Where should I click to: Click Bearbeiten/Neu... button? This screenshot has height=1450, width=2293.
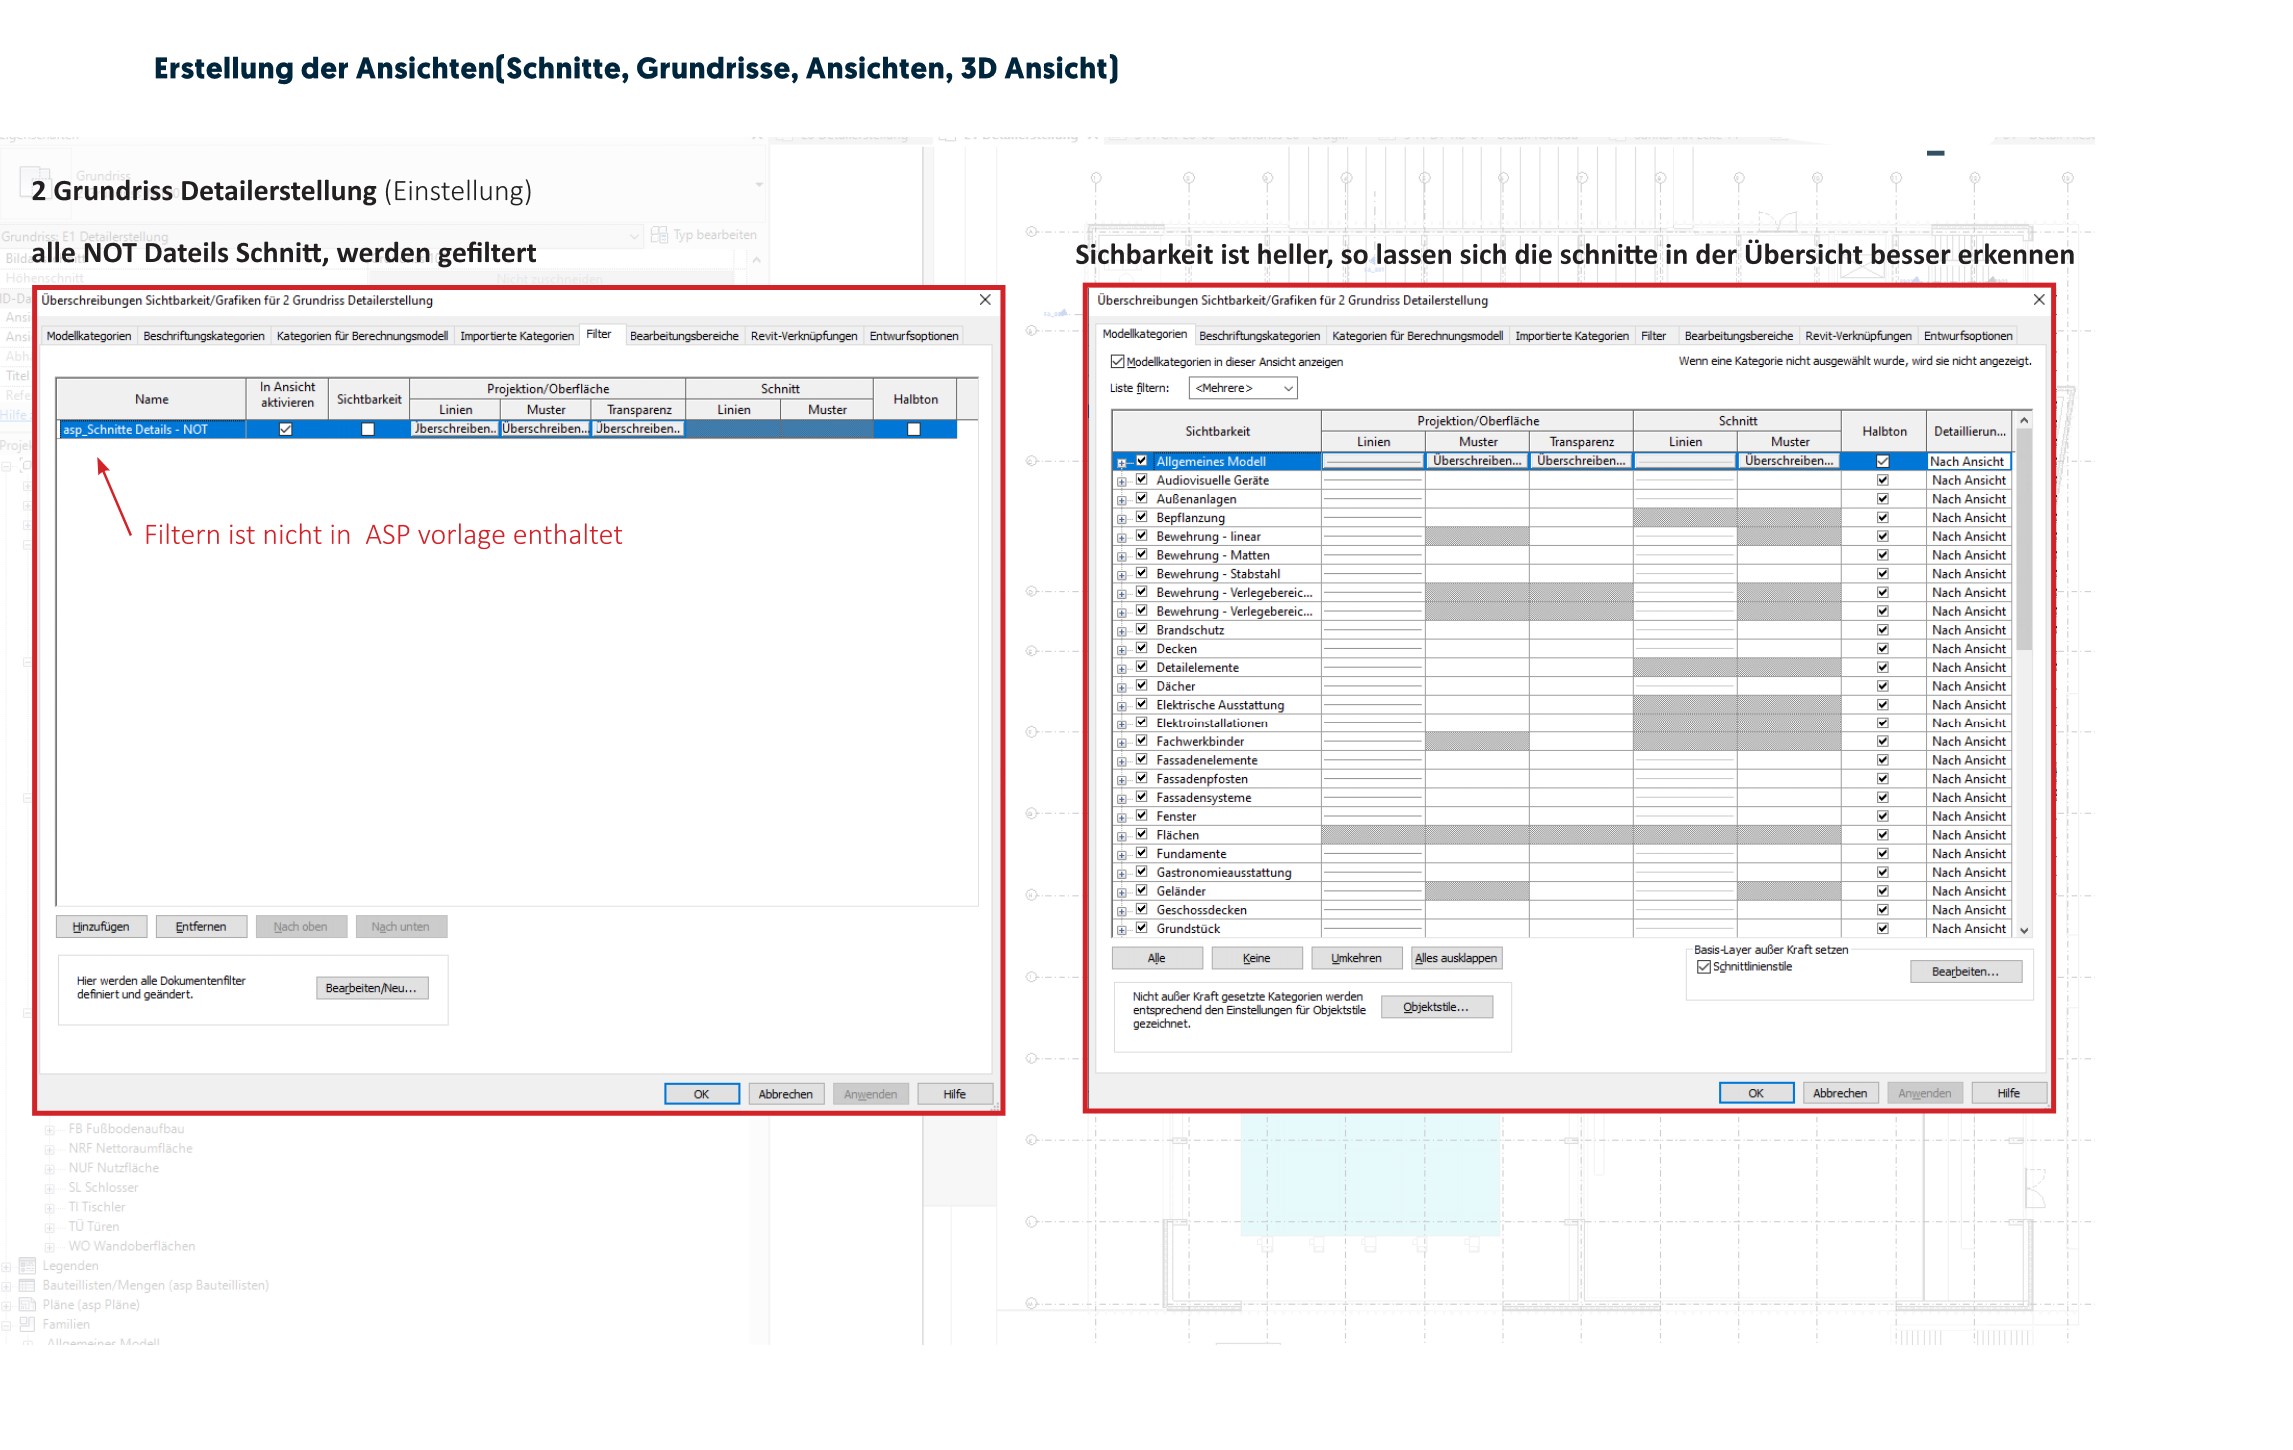[x=371, y=988]
